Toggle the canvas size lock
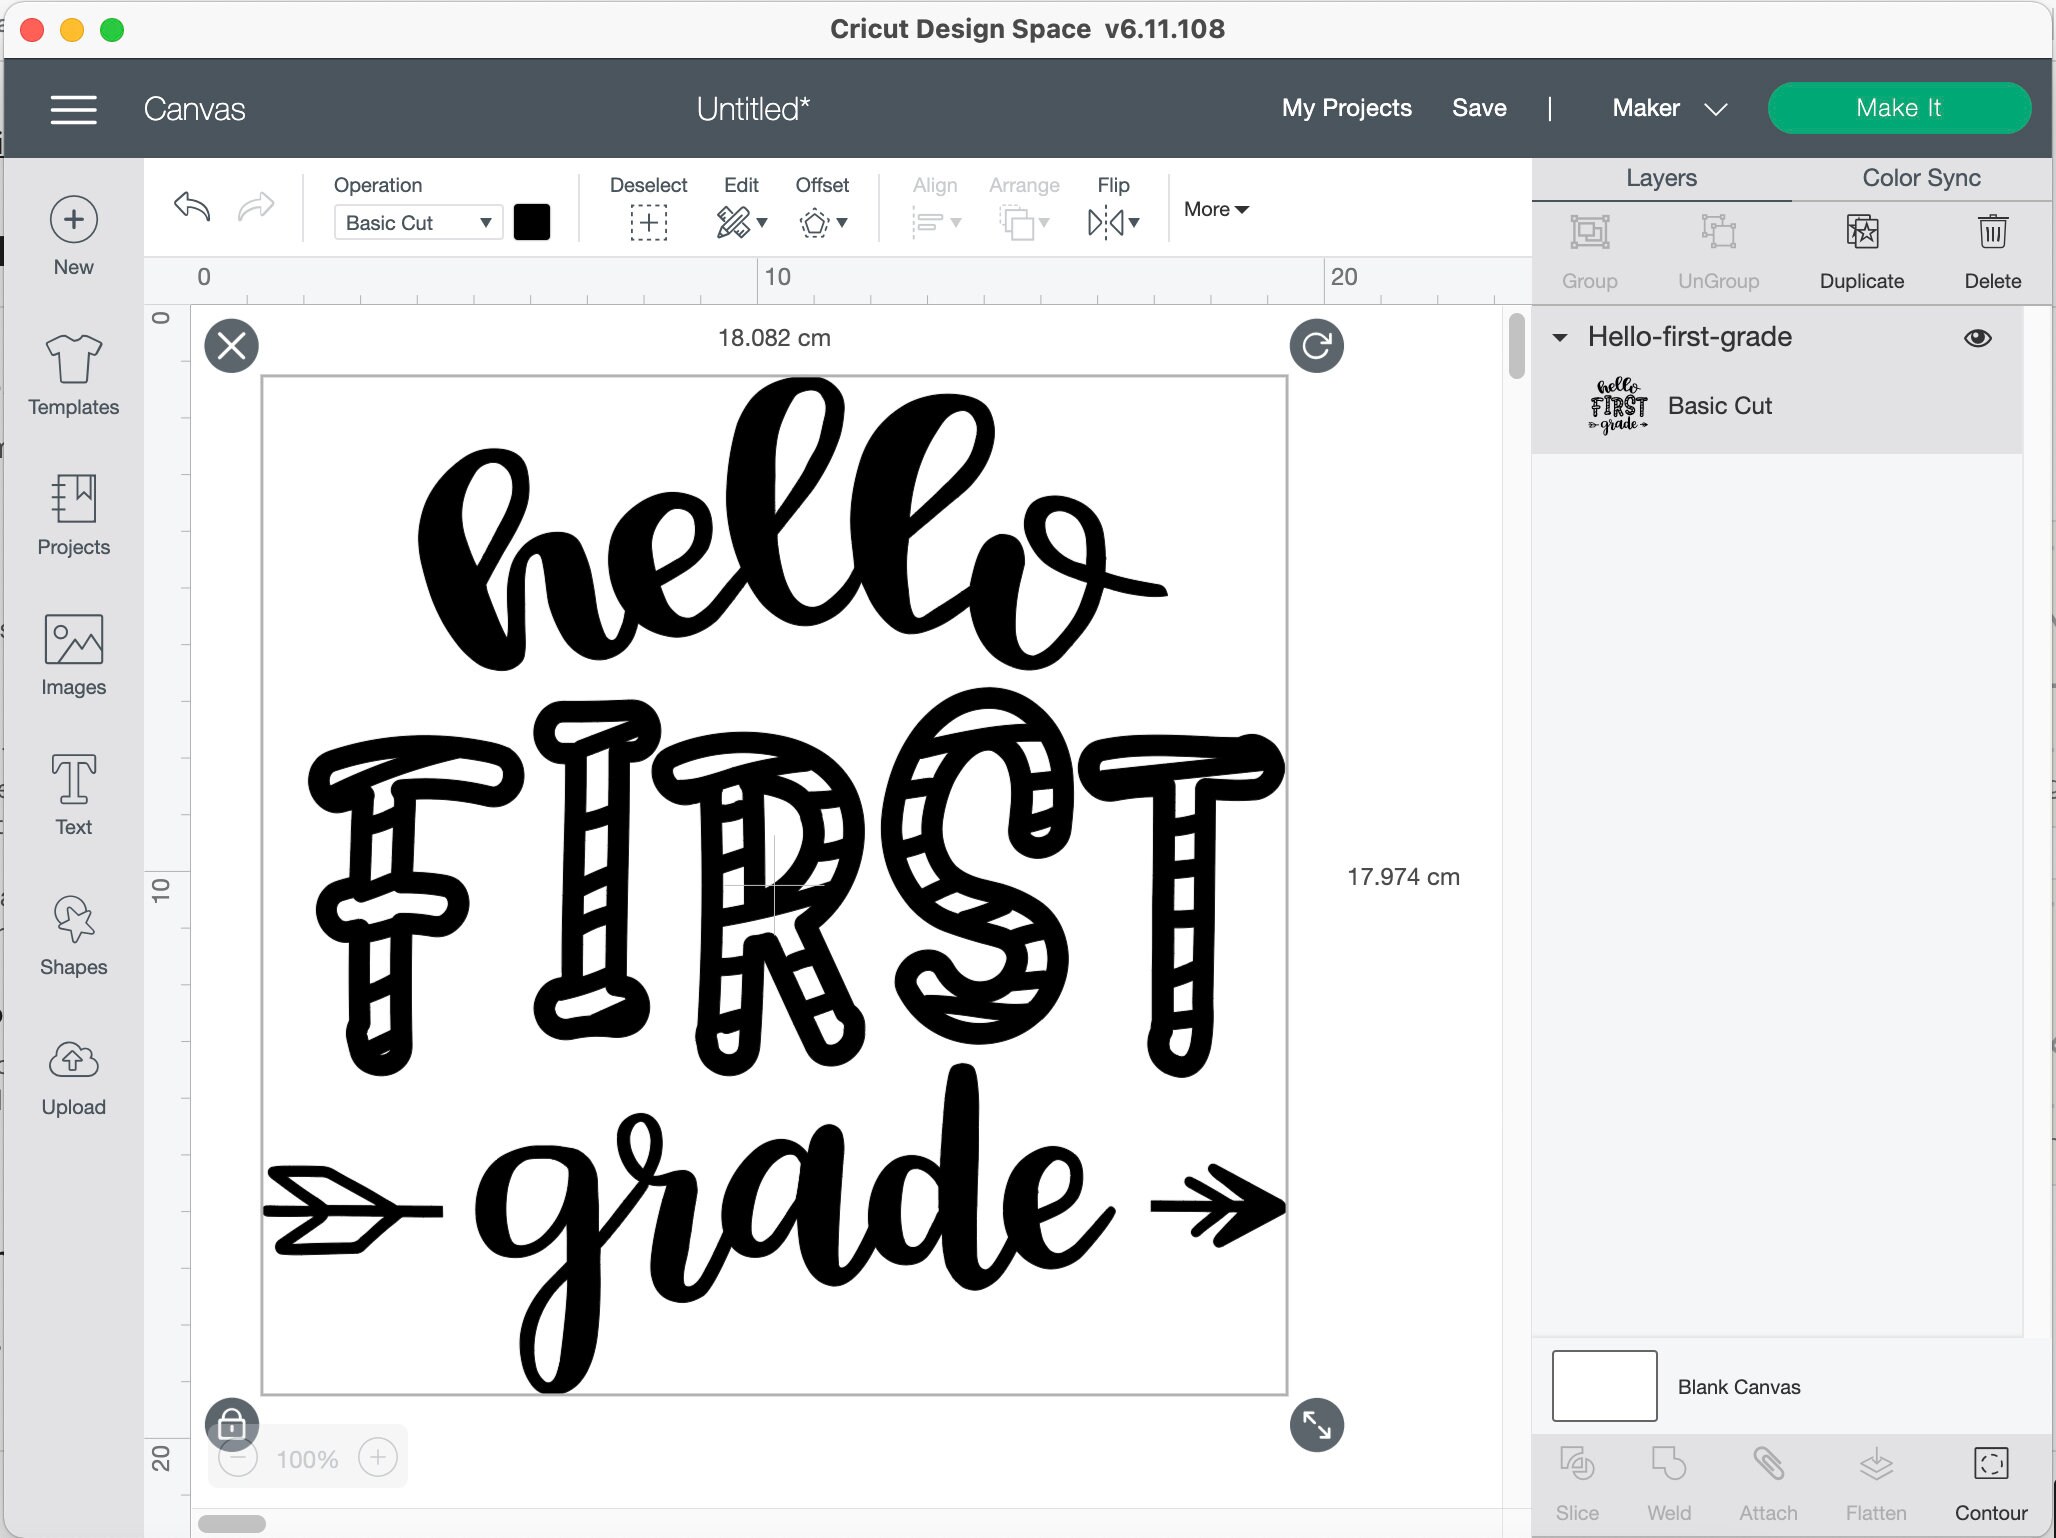Viewport: 2056px width, 1538px height. (x=231, y=1424)
